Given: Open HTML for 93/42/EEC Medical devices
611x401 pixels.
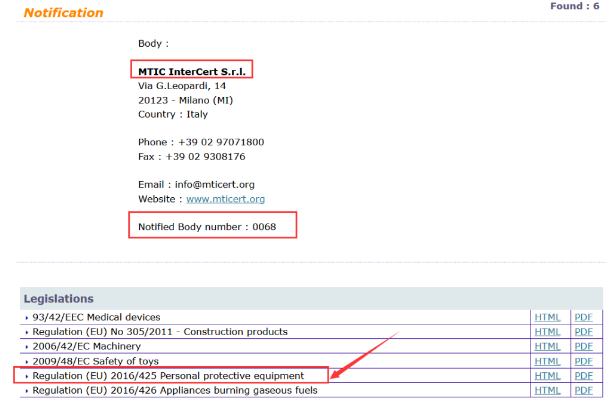Looking at the screenshot, I should point(547,317).
